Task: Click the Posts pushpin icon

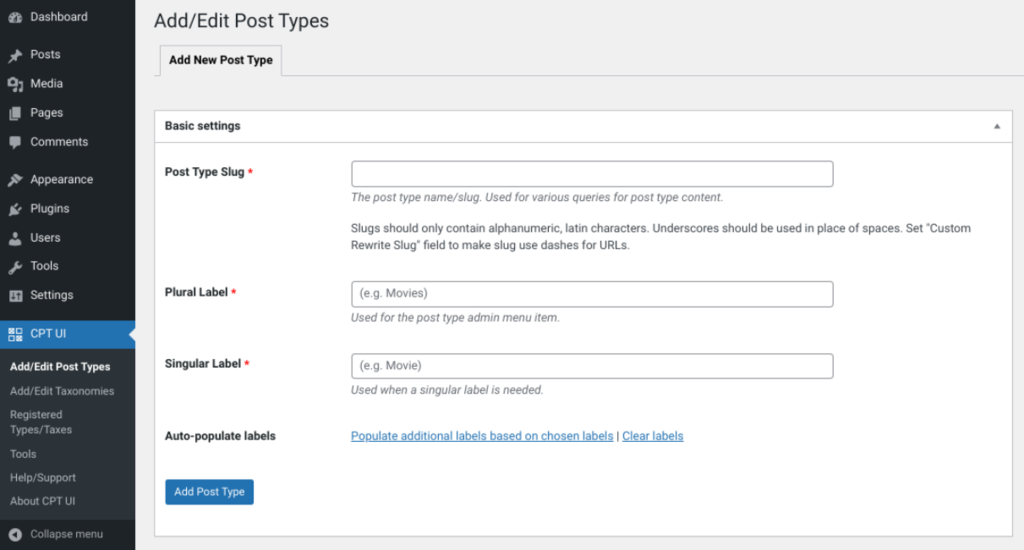Action: [x=15, y=55]
